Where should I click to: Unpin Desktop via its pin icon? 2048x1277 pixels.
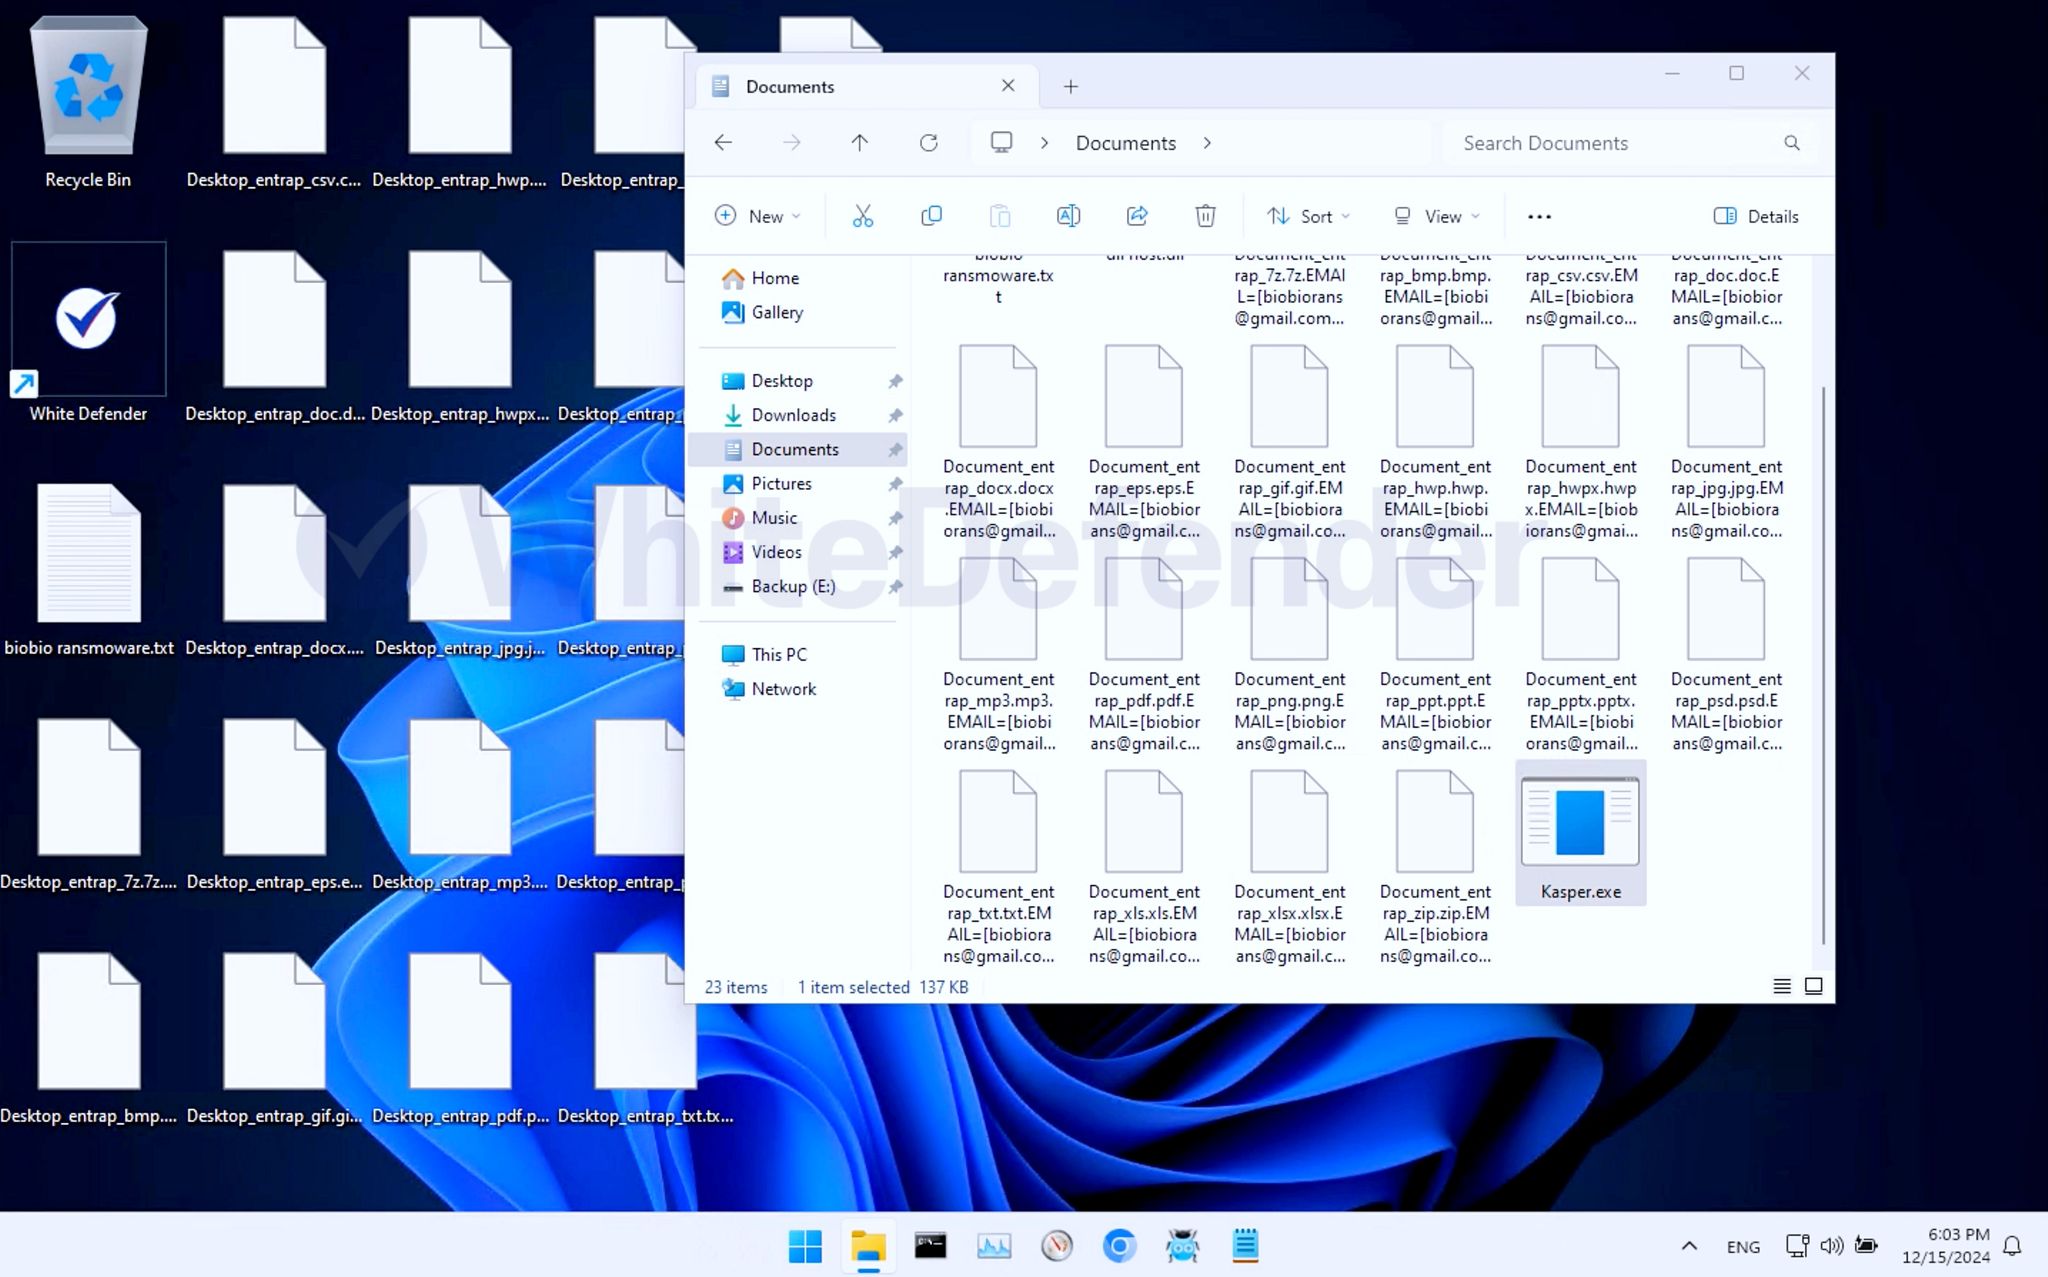pos(895,381)
